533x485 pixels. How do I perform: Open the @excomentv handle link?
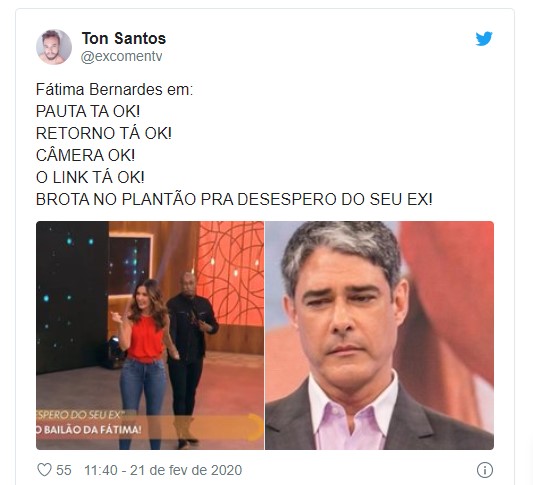tap(121, 56)
